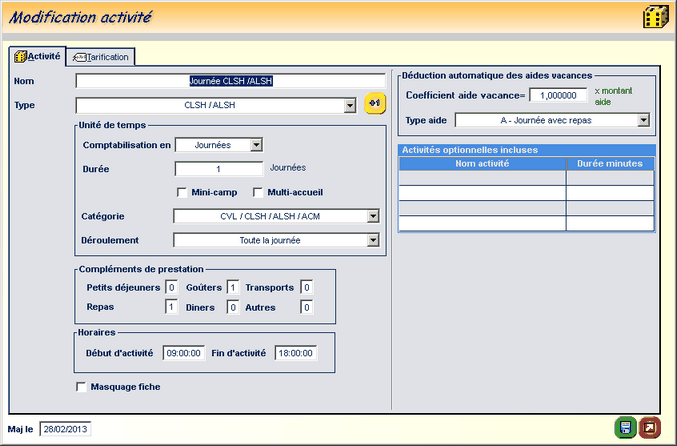This screenshot has height=446, width=677.
Task: Open the Type aide dropdown
Action: [643, 120]
